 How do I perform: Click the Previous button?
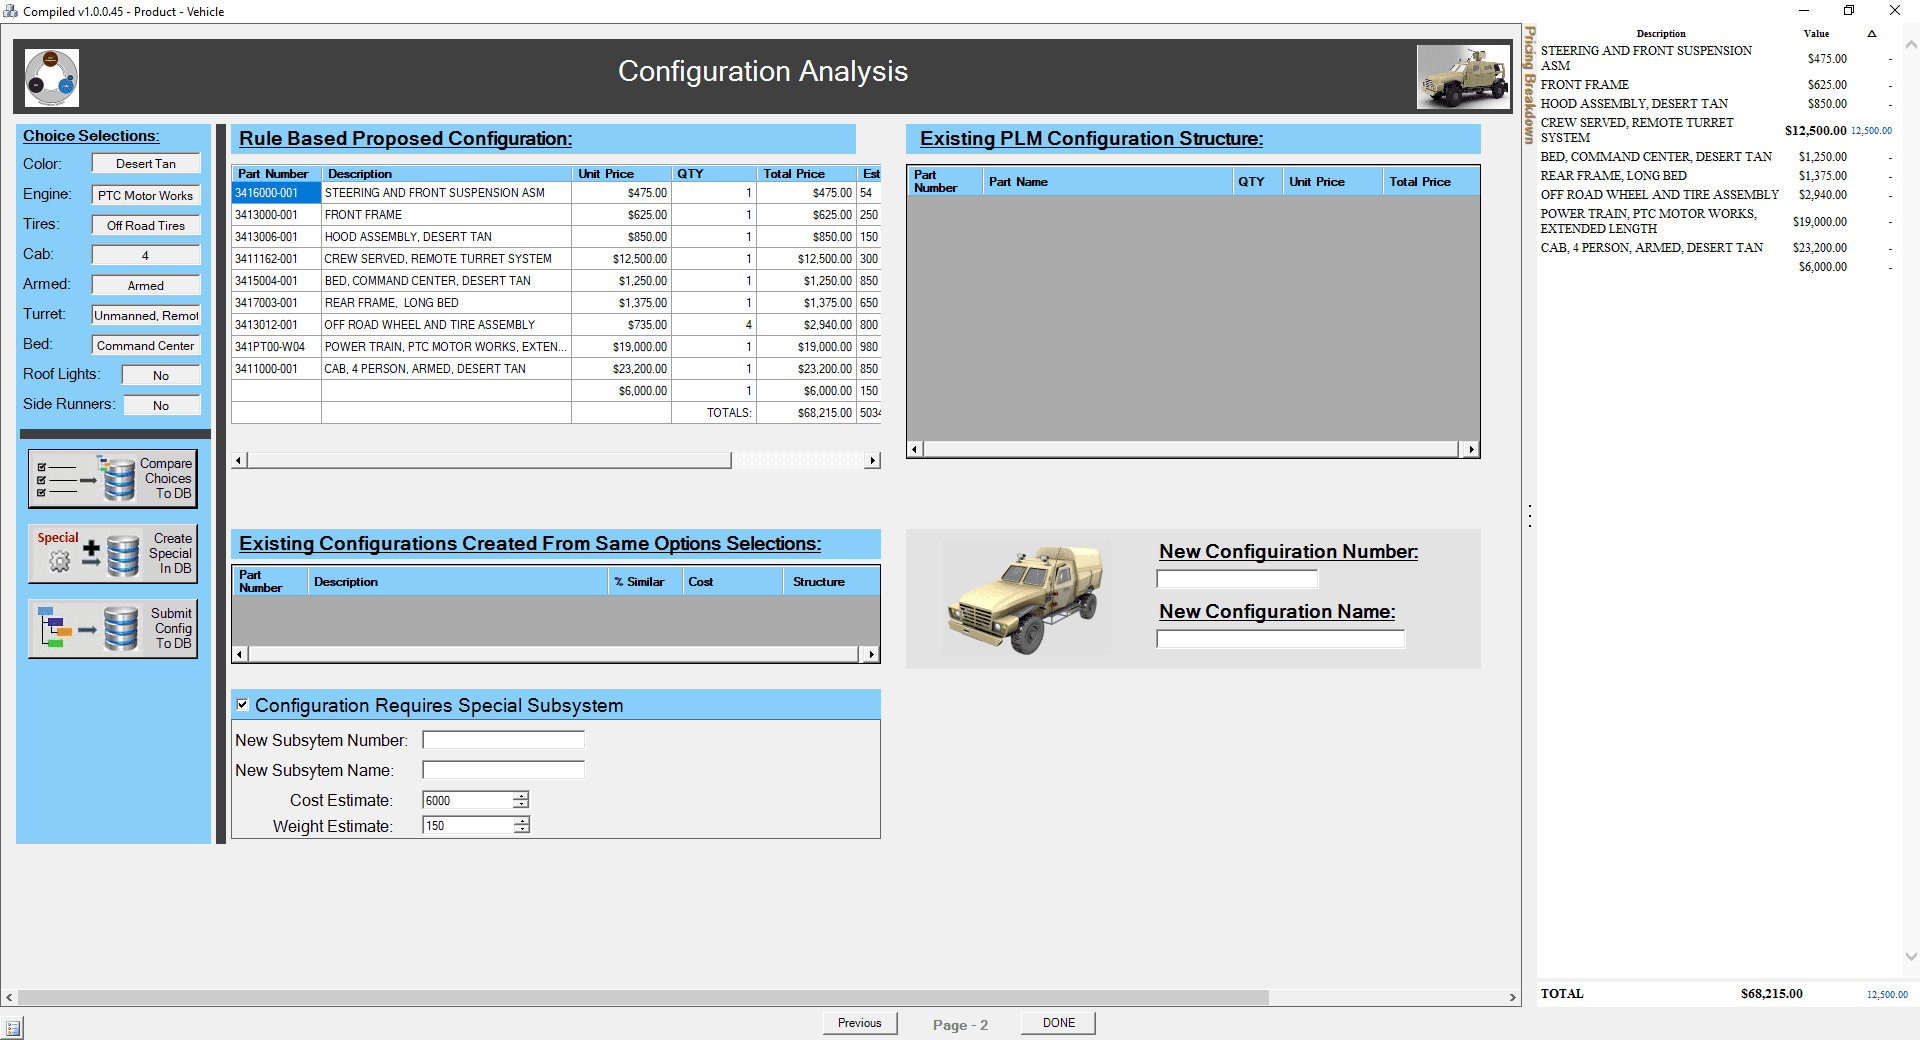click(860, 1023)
